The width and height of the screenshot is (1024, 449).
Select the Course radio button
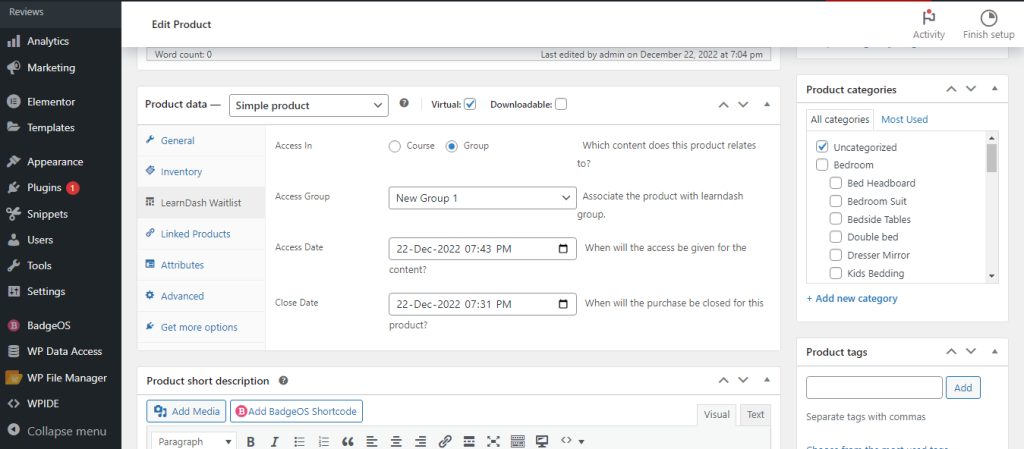click(394, 146)
